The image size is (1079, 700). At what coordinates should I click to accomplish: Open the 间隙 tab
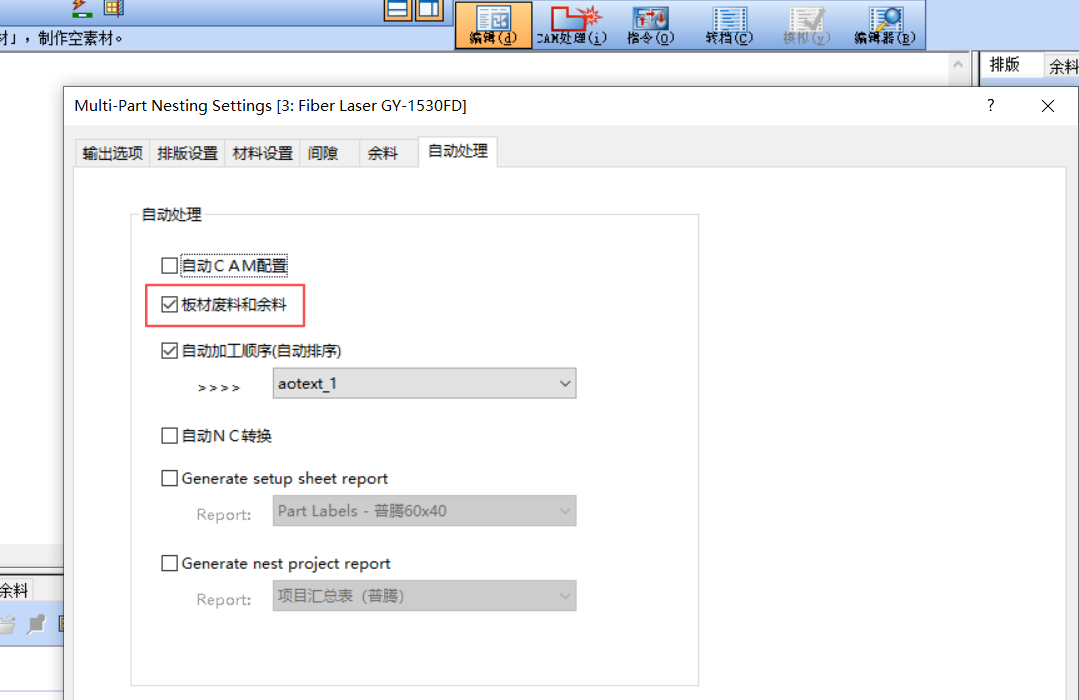pyautogui.click(x=329, y=153)
